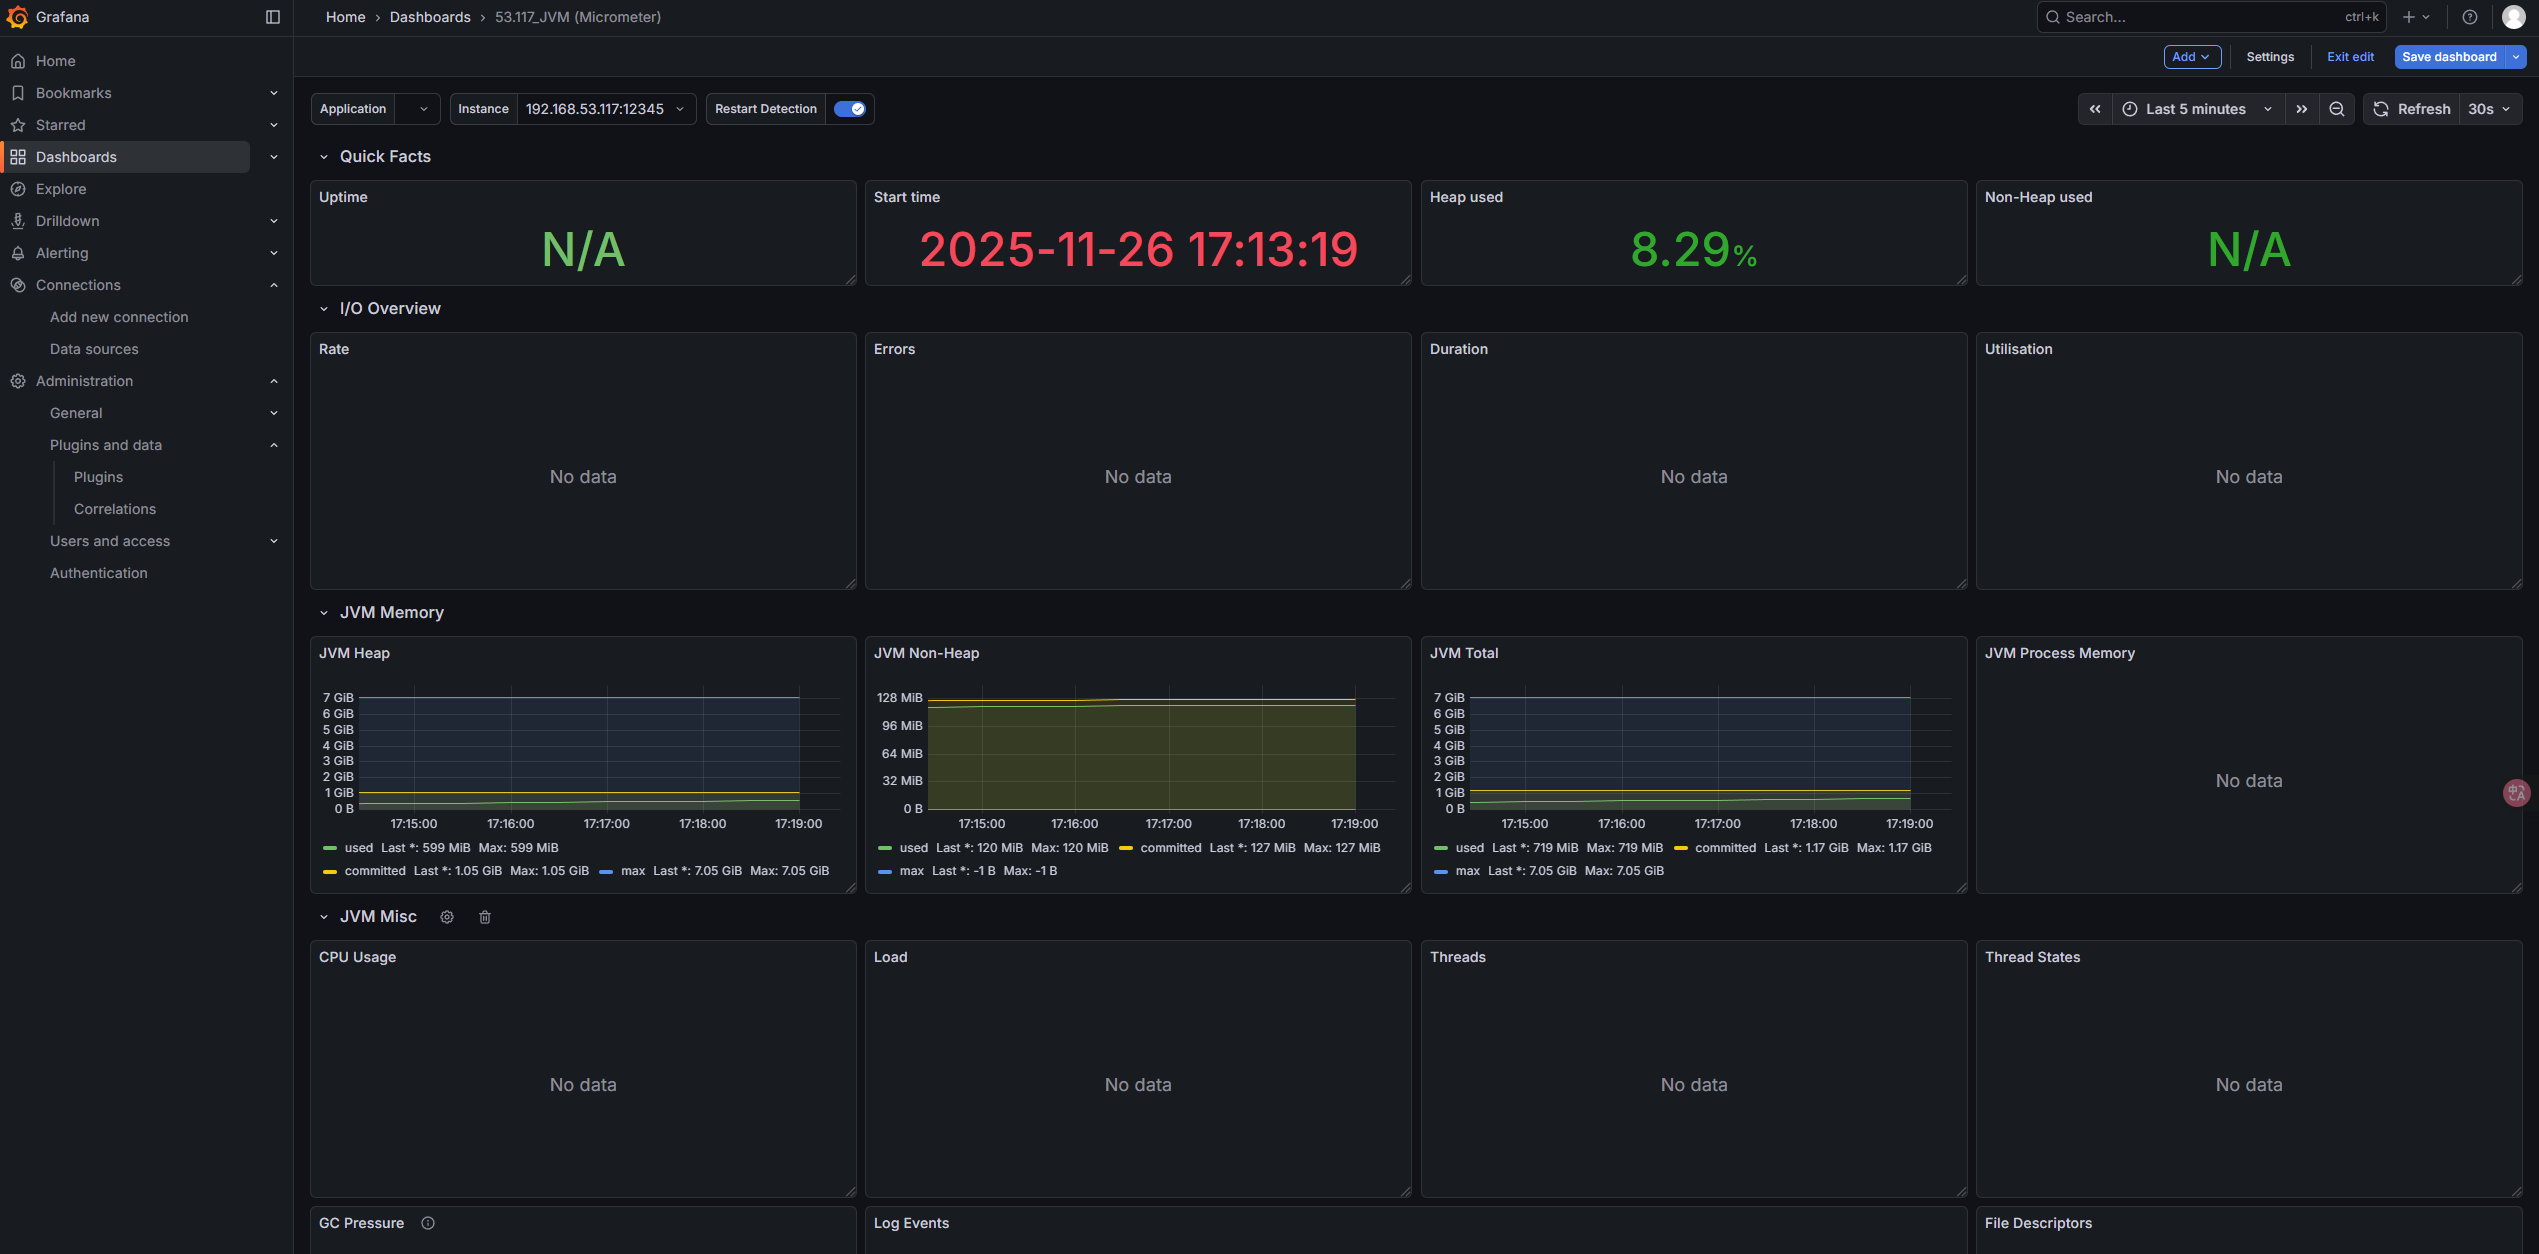Image resolution: width=2539 pixels, height=1254 pixels.
Task: Delete the JVM Misc row via trash icon
Action: click(x=485, y=917)
